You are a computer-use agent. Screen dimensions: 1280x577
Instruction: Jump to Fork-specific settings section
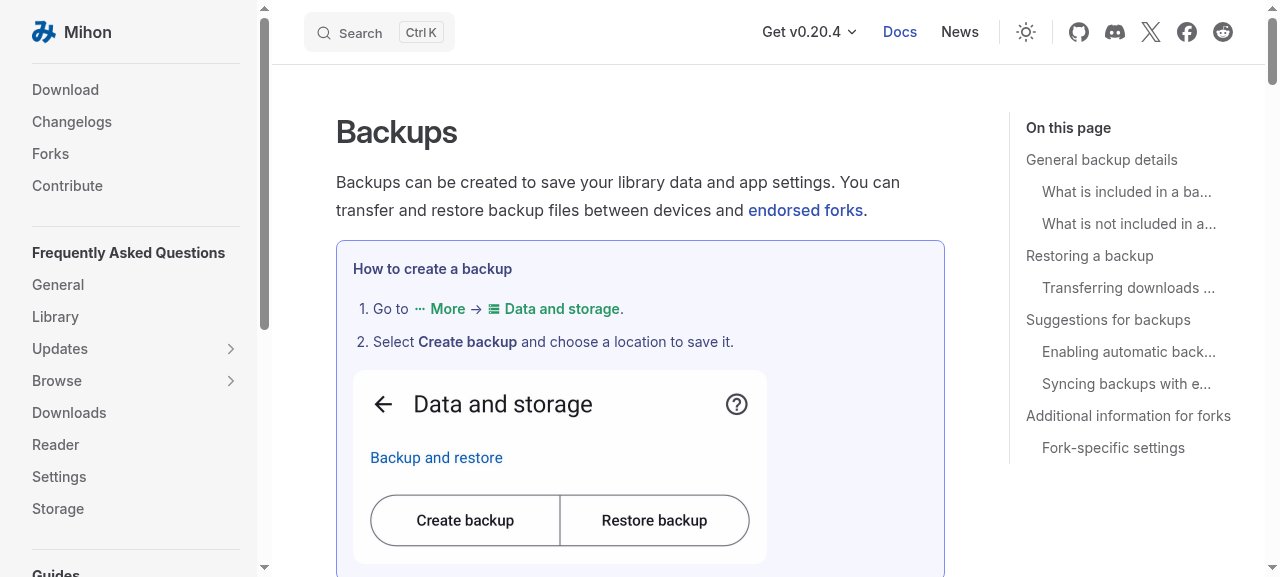pos(1113,448)
